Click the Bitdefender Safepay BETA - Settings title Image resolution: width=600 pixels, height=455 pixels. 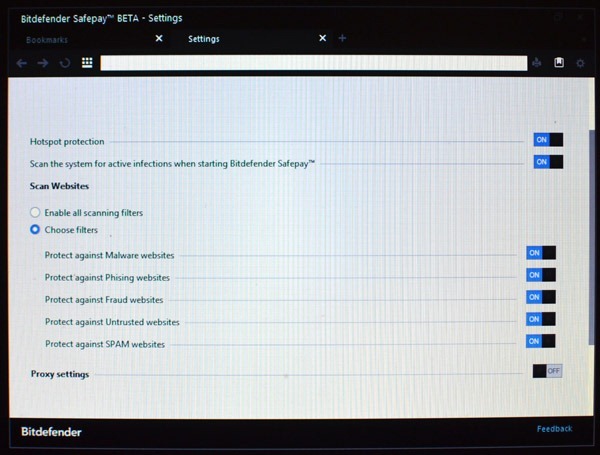[101, 18]
